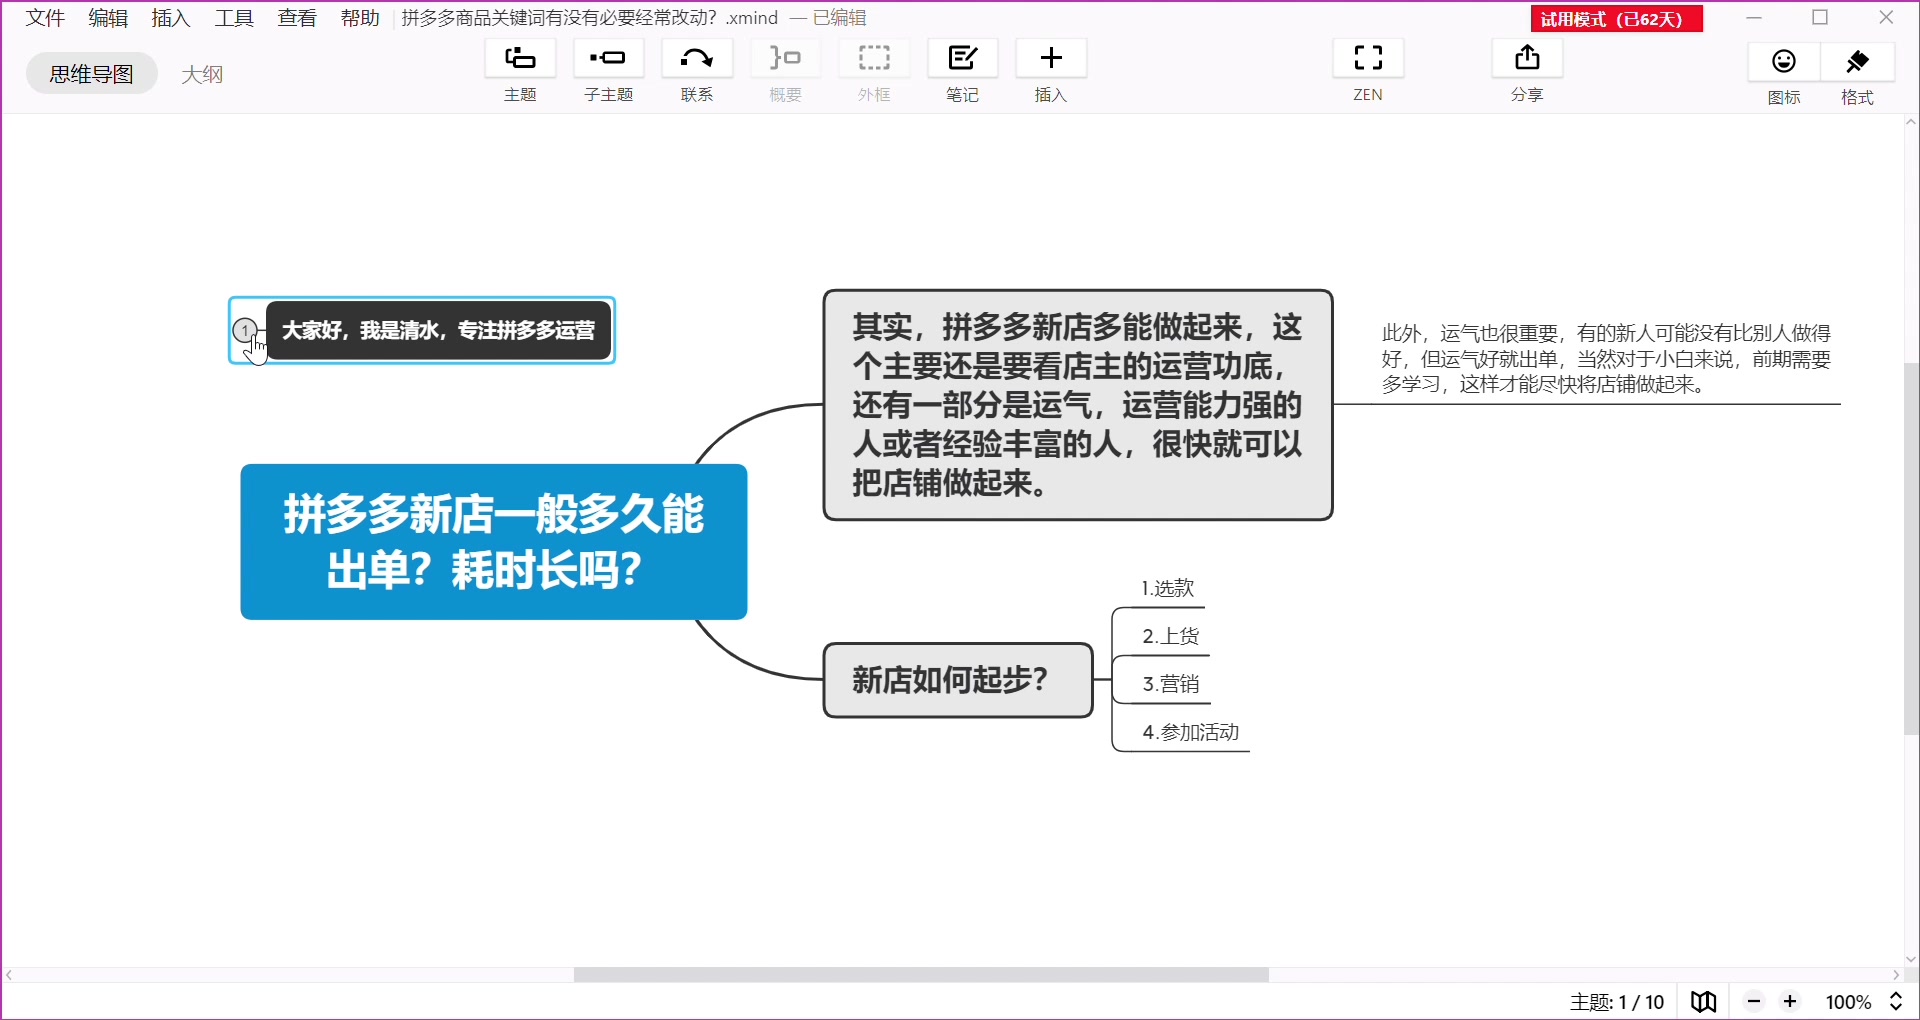1920x1020 pixels.
Task: Maximize the XMind window
Action: click(1820, 18)
